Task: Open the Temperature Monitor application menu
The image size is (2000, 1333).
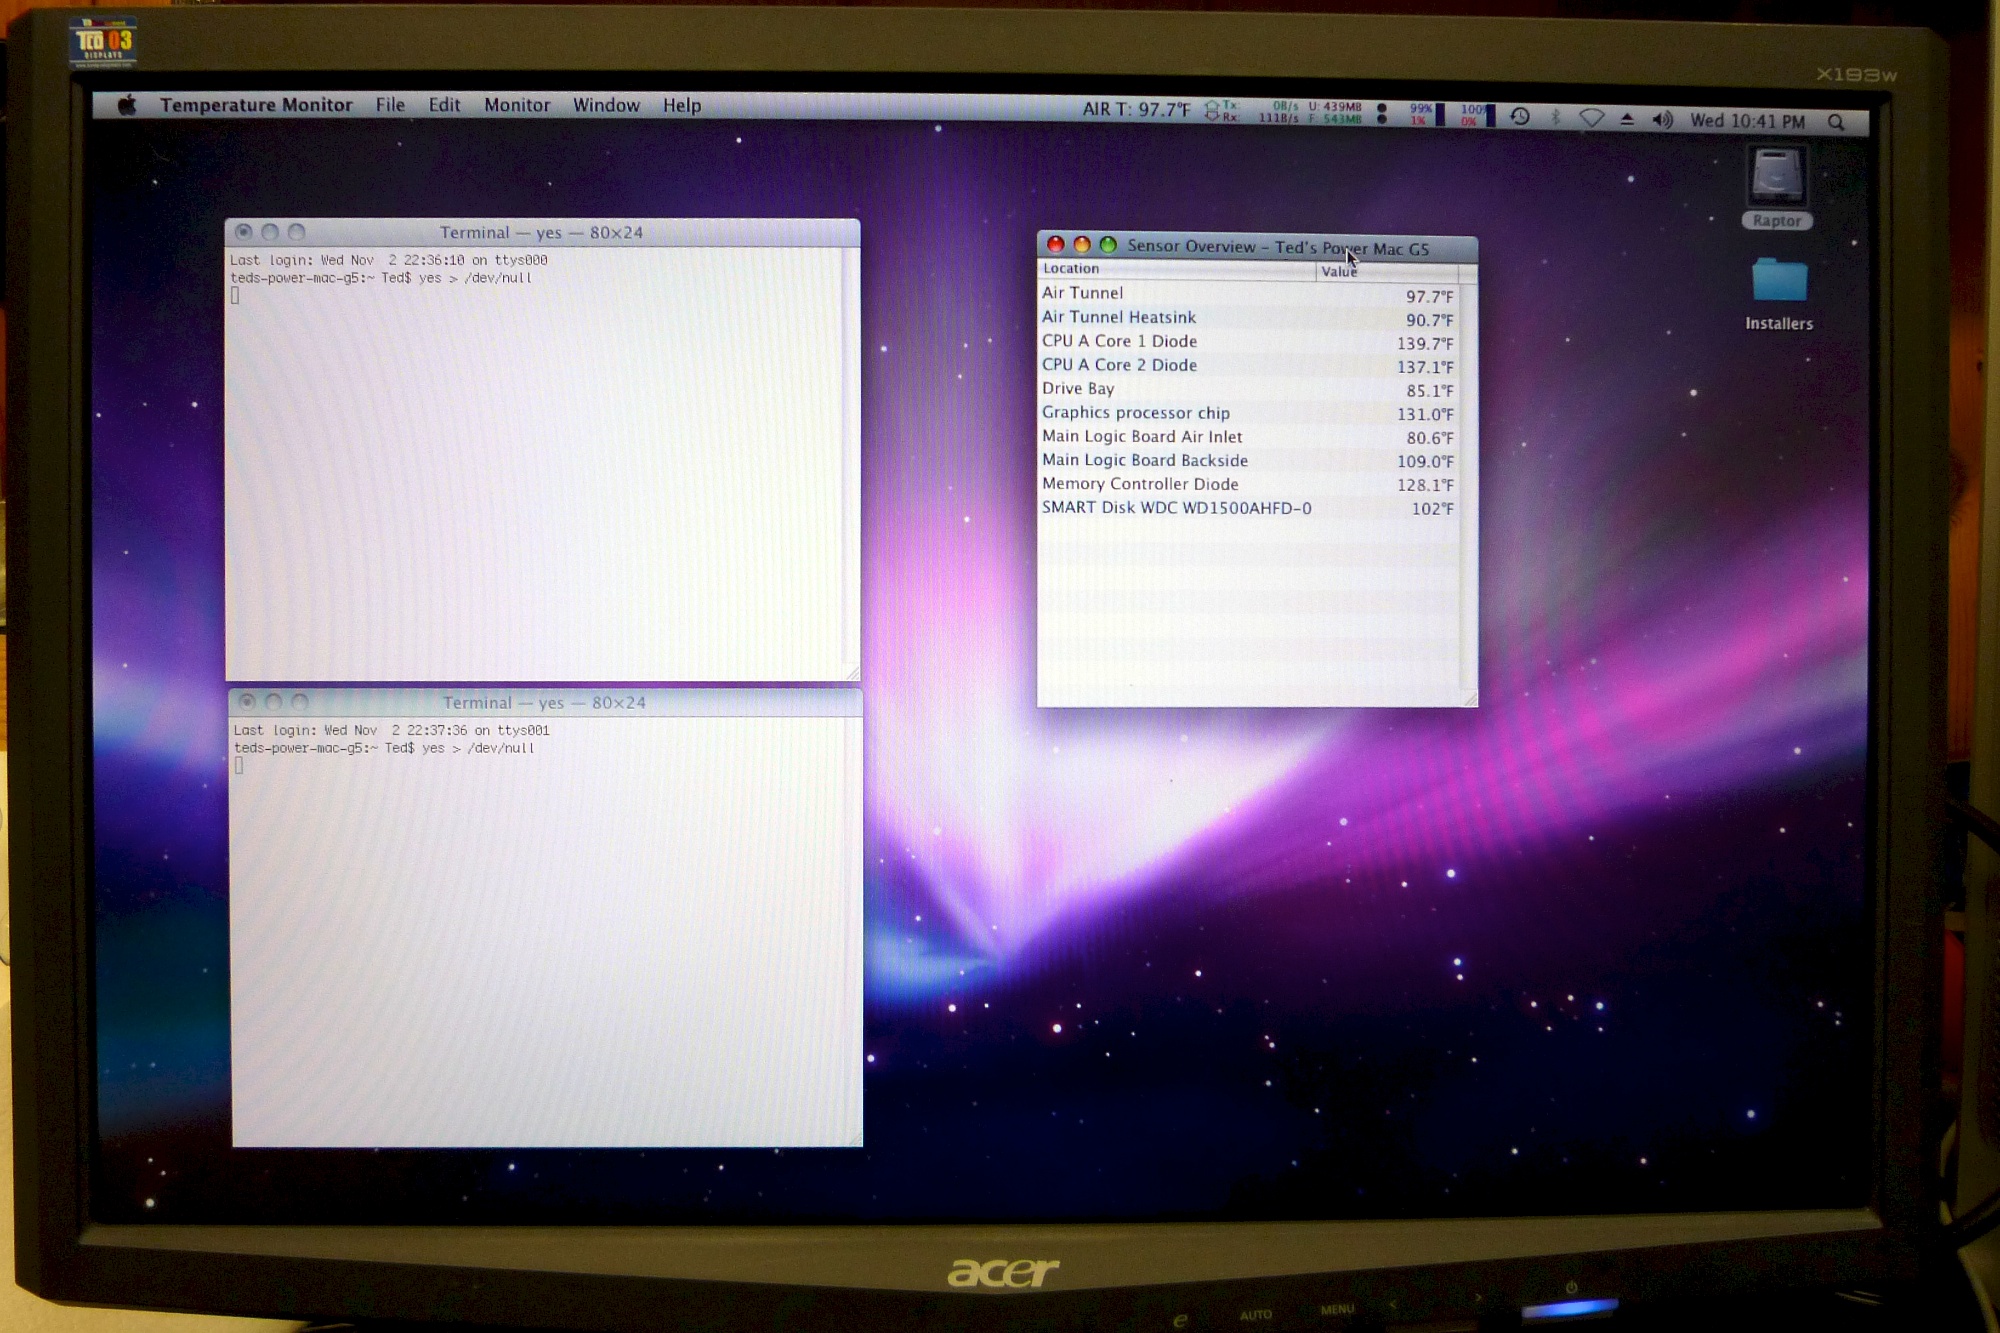Action: 256,105
